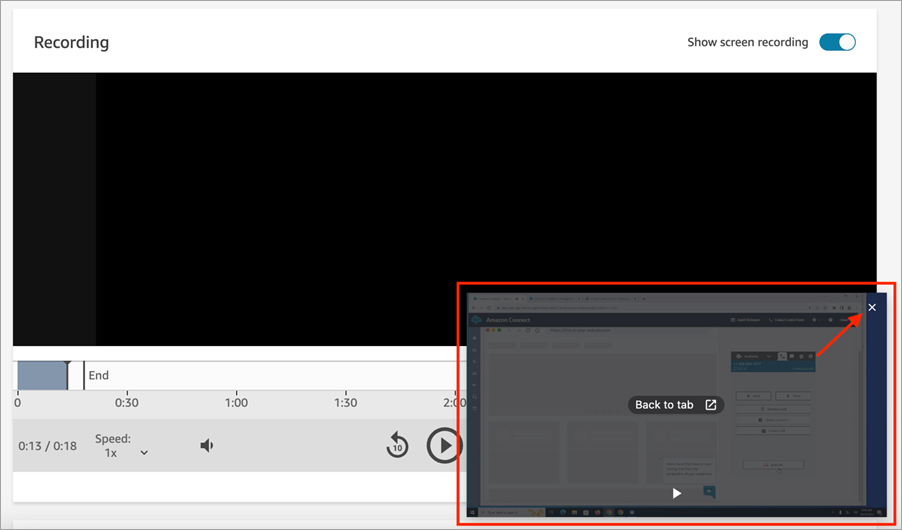Screen dimensions: 902x530
Task: Play video in the picture-in-picture overlay
Action: click(677, 493)
